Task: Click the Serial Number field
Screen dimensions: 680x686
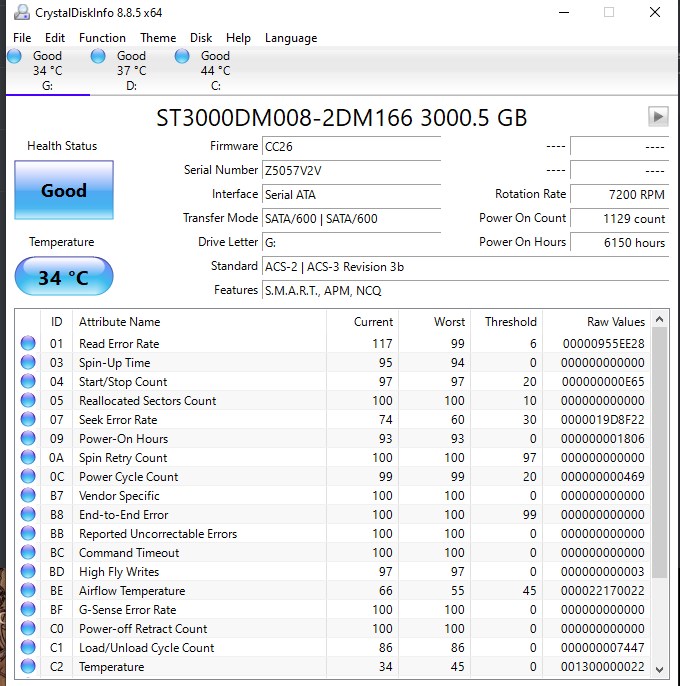Action: (x=351, y=170)
